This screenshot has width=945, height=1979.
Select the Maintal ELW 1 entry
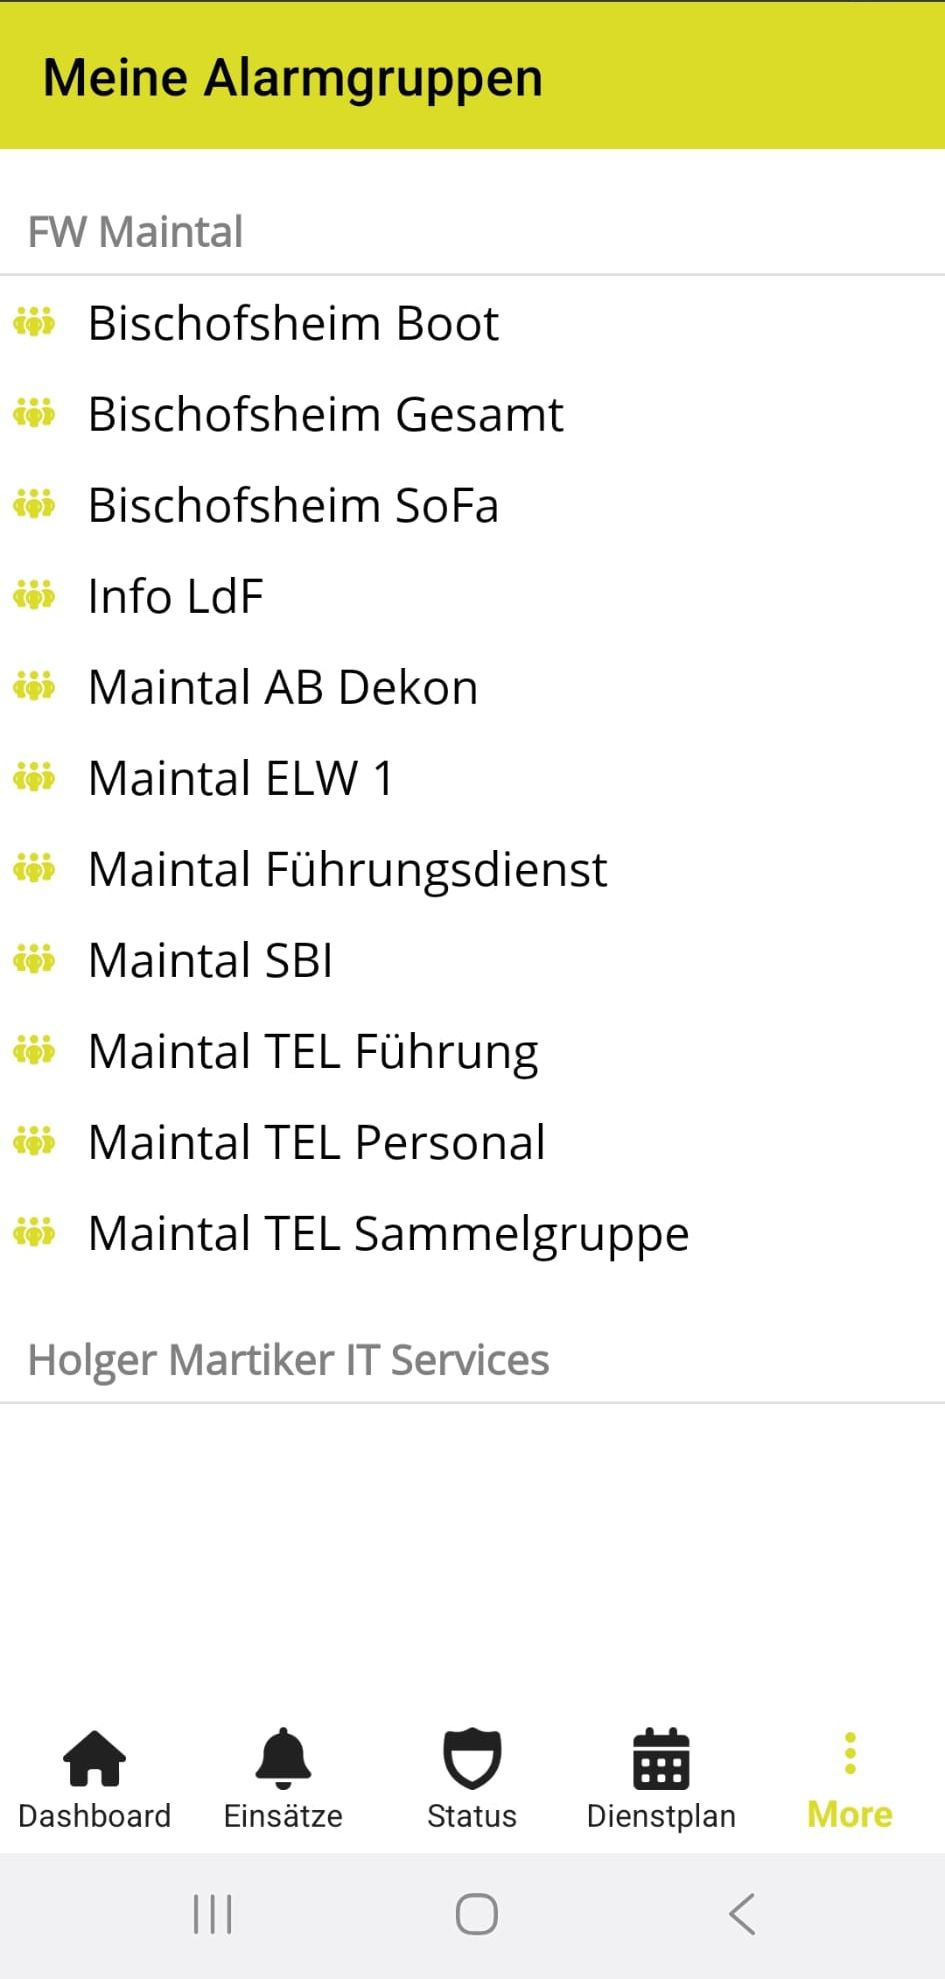point(241,778)
